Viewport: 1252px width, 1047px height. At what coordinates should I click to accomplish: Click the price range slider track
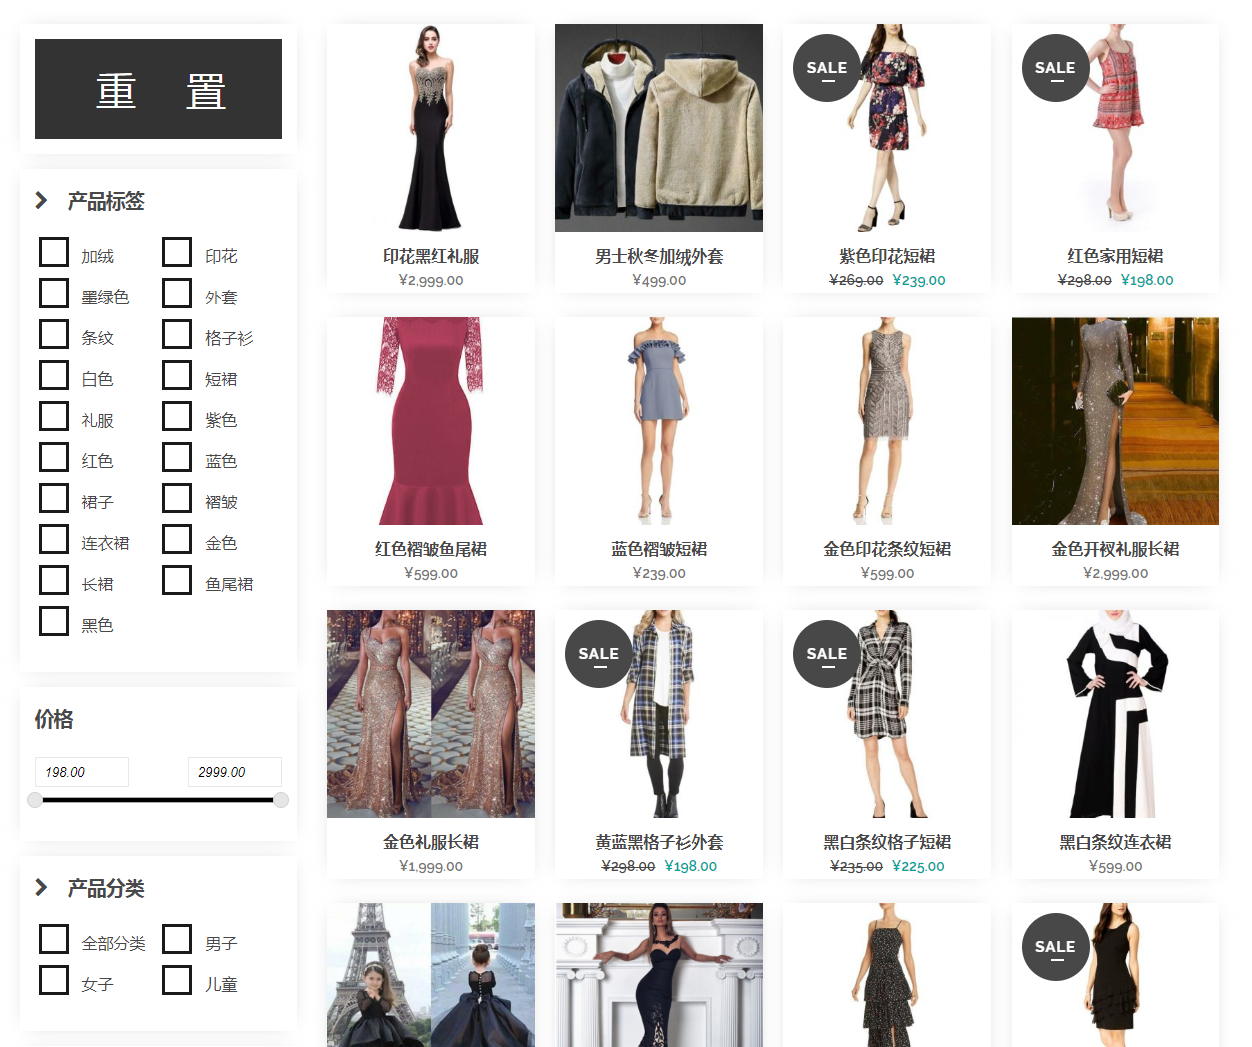pyautogui.click(x=158, y=800)
